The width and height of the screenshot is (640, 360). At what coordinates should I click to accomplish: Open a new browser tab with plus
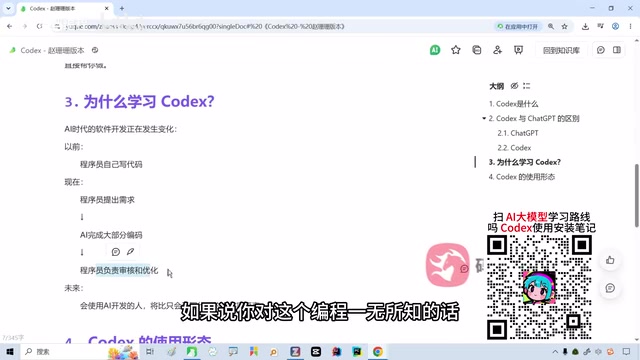click(122, 8)
